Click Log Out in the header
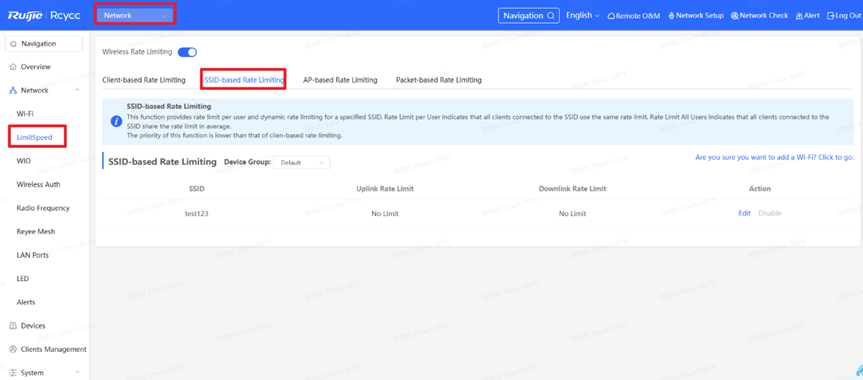Image resolution: width=863 pixels, height=380 pixels. (844, 16)
